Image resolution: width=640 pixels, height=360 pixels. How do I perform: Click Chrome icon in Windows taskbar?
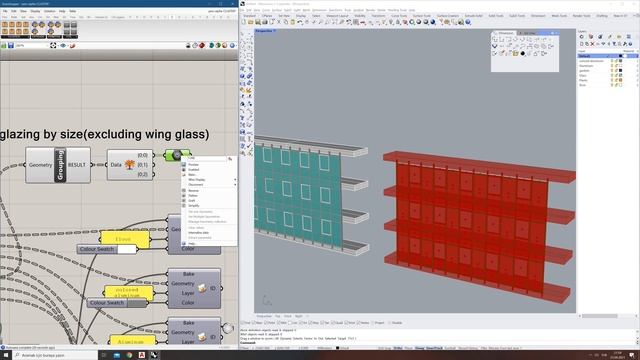129,355
